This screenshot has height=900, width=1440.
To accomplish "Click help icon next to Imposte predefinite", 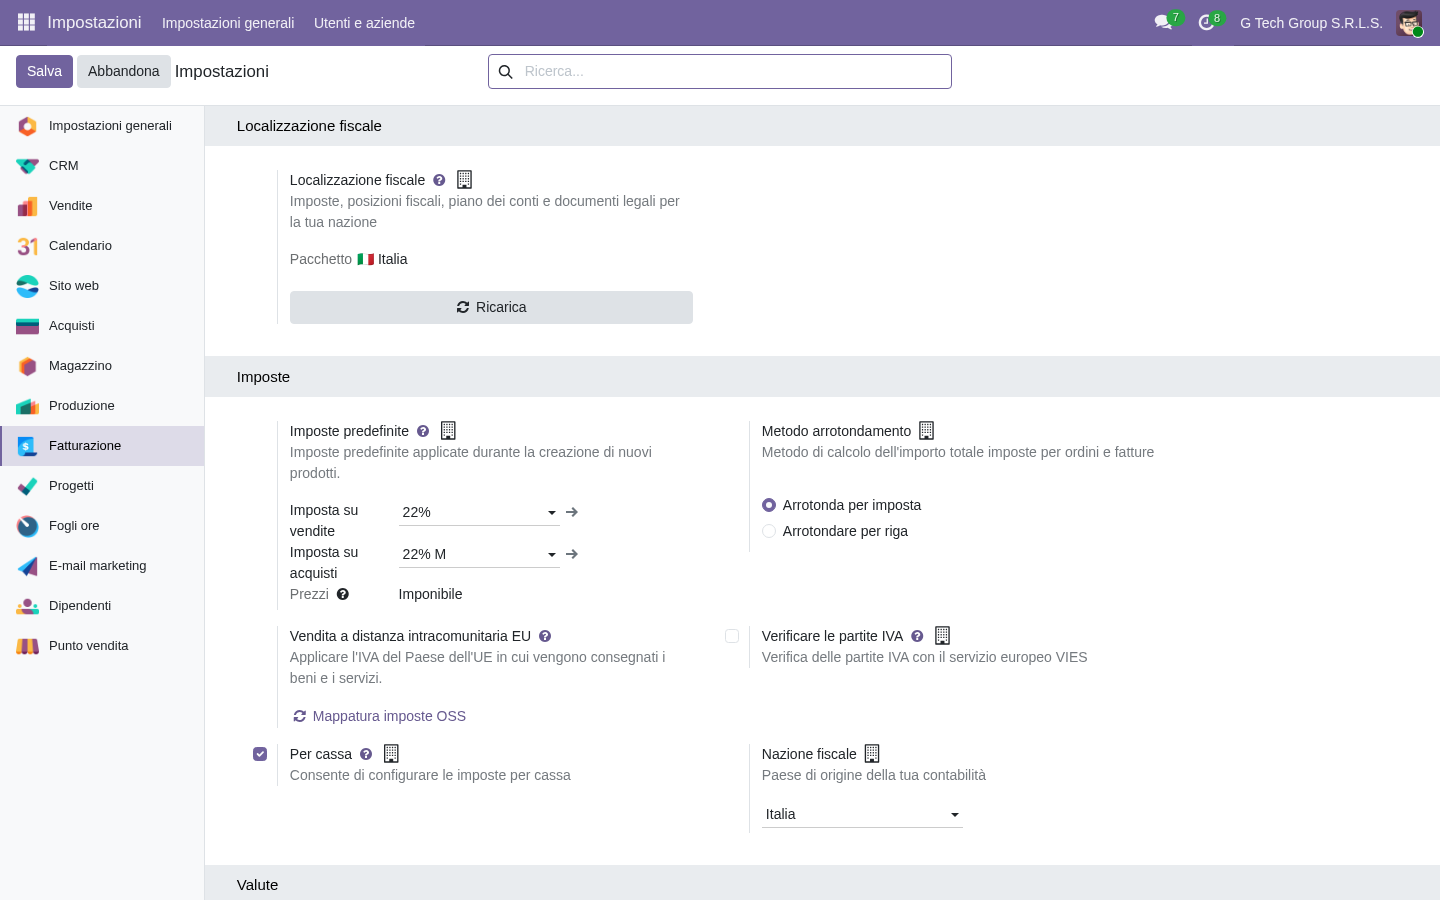I will coord(423,431).
